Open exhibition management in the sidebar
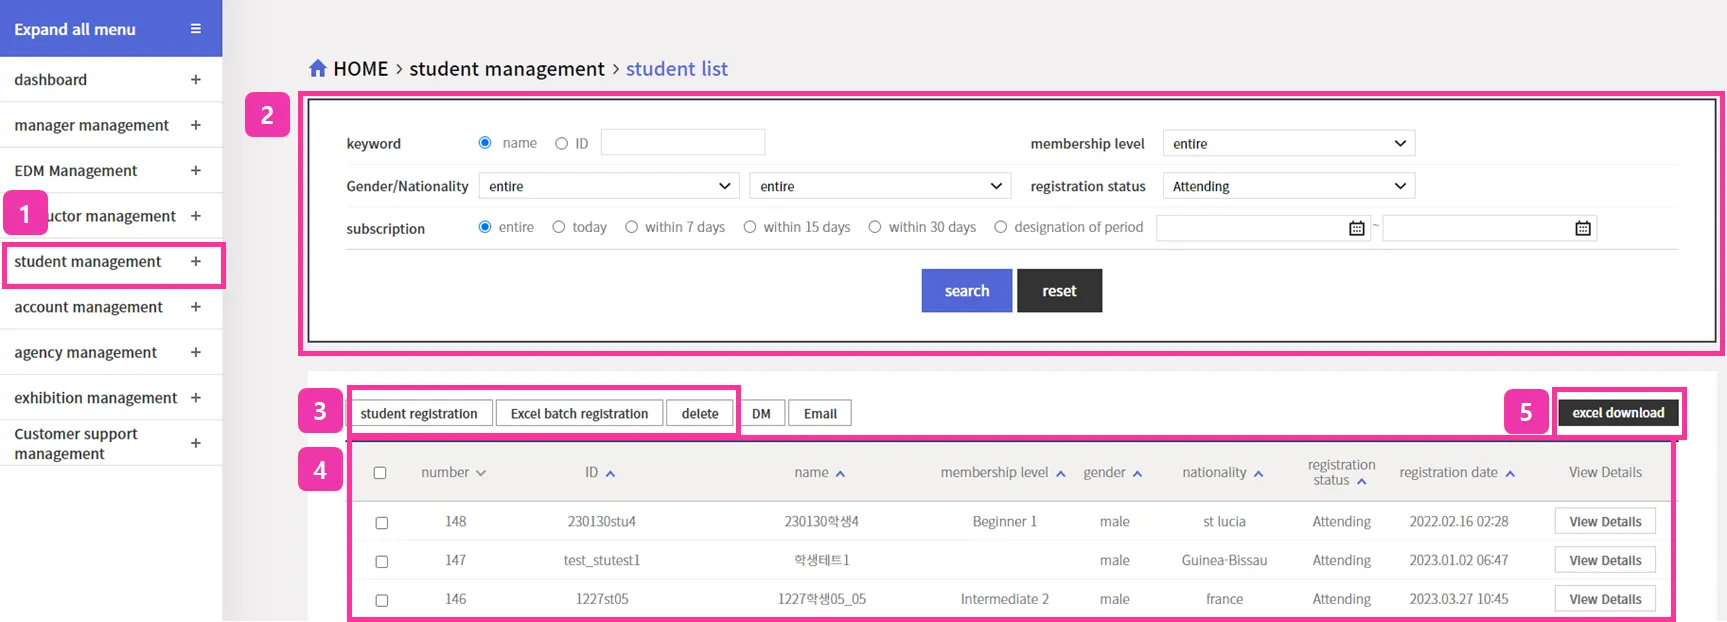 (96, 398)
